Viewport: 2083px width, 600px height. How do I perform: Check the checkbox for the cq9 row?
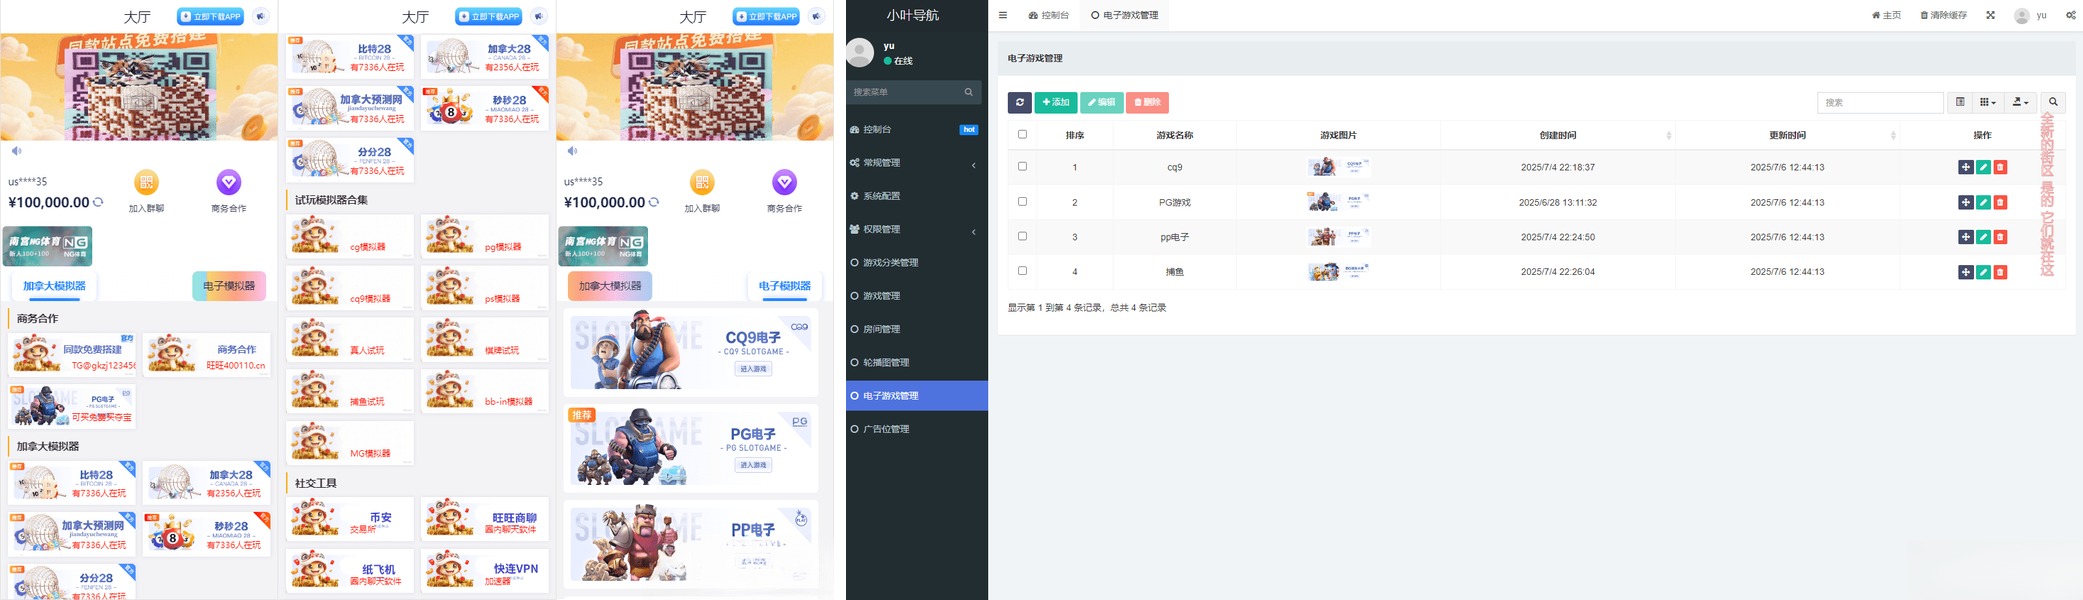pyautogui.click(x=1022, y=166)
